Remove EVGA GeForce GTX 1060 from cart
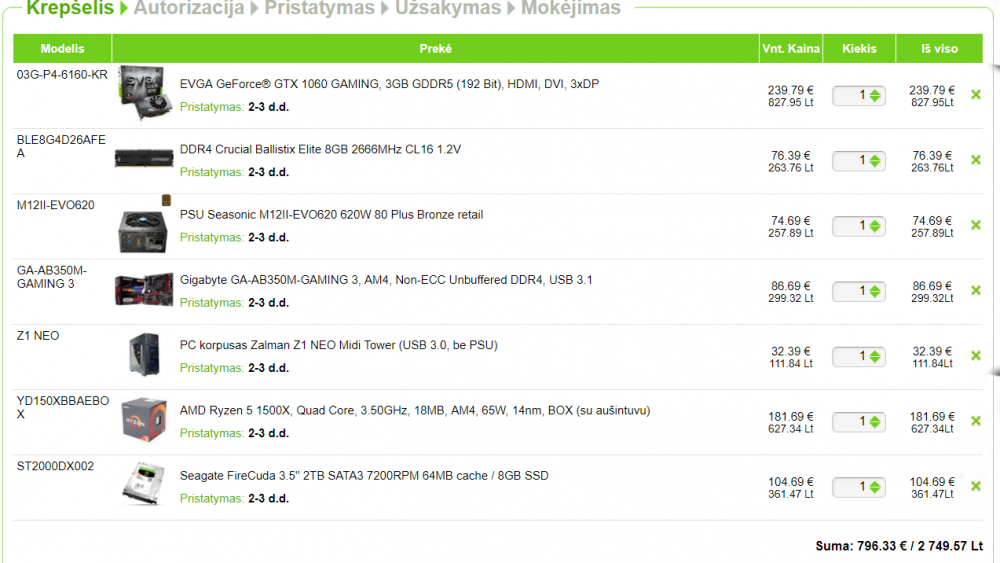Viewport: 1000px width, 563px height. [975, 95]
